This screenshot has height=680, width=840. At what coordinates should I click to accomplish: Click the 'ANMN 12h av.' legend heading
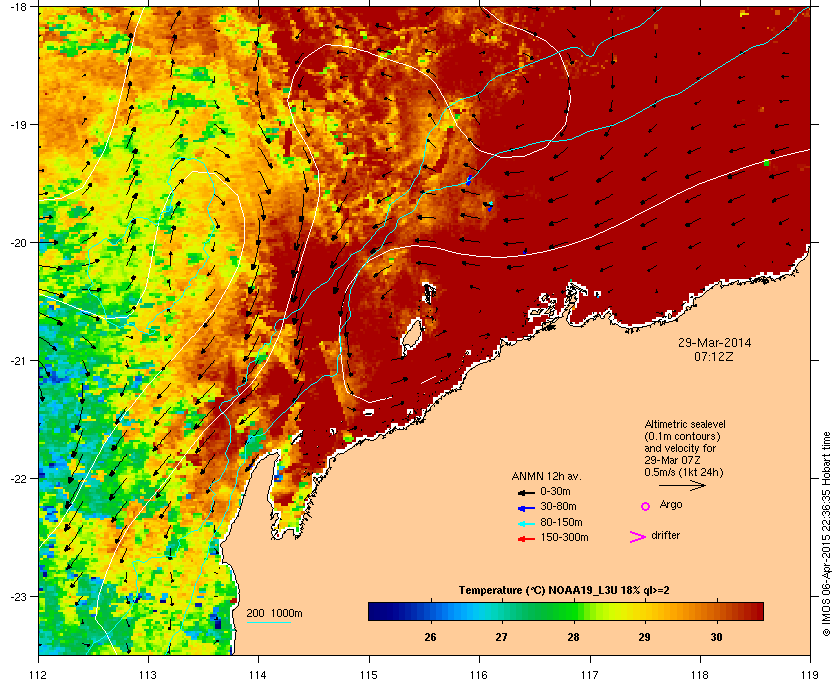(546, 476)
